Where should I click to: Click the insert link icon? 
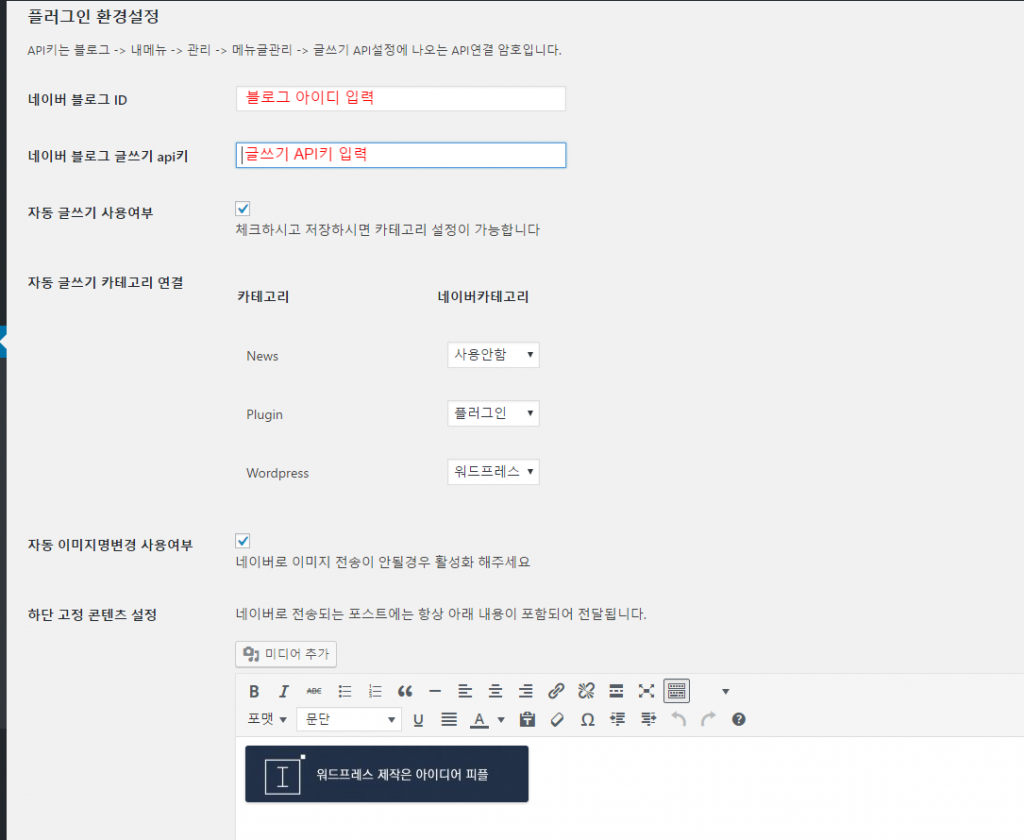click(x=556, y=691)
